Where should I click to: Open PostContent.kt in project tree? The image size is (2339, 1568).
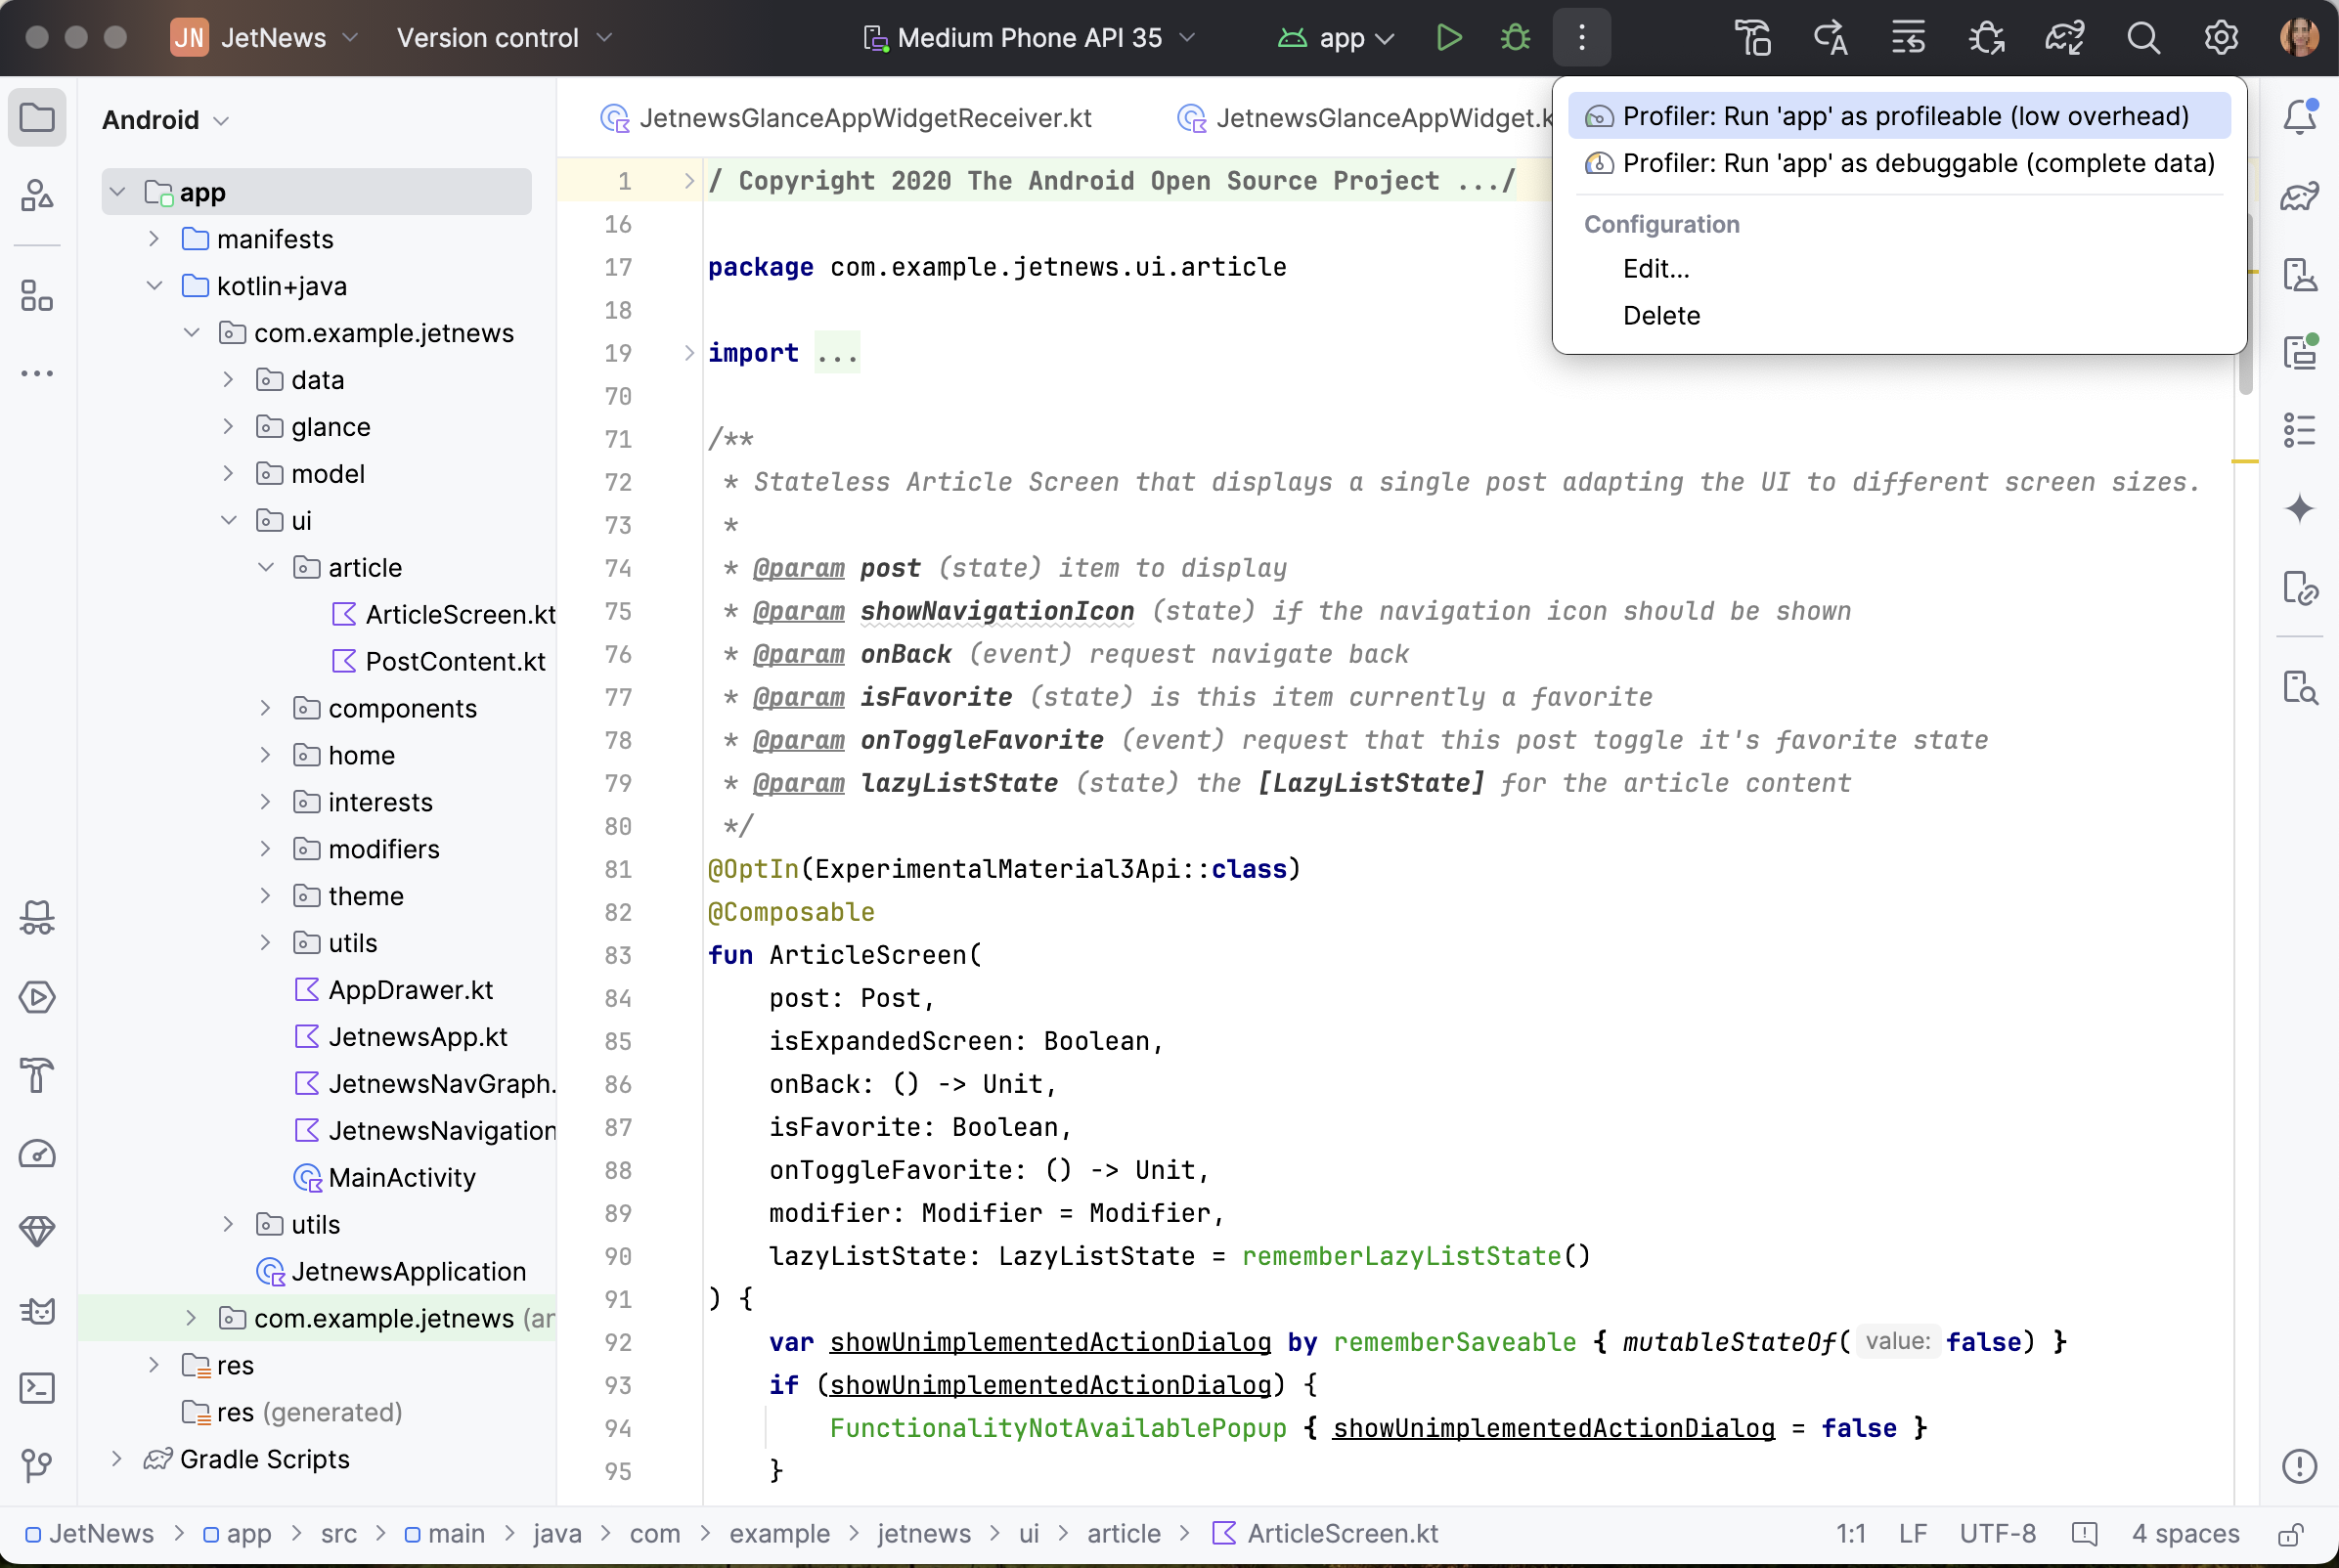tap(455, 662)
